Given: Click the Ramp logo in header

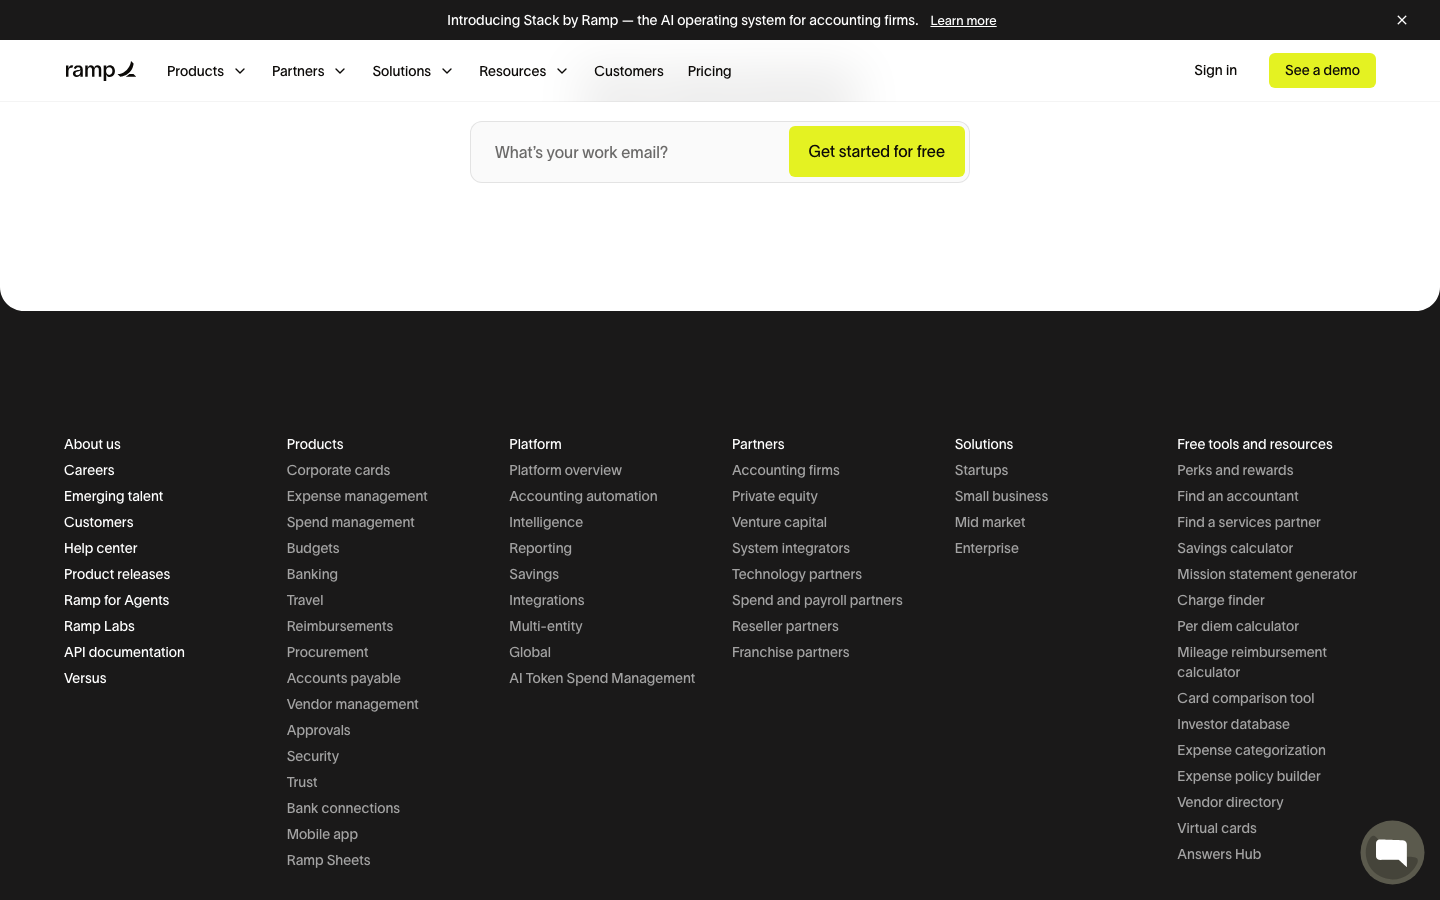Looking at the screenshot, I should tap(100, 70).
